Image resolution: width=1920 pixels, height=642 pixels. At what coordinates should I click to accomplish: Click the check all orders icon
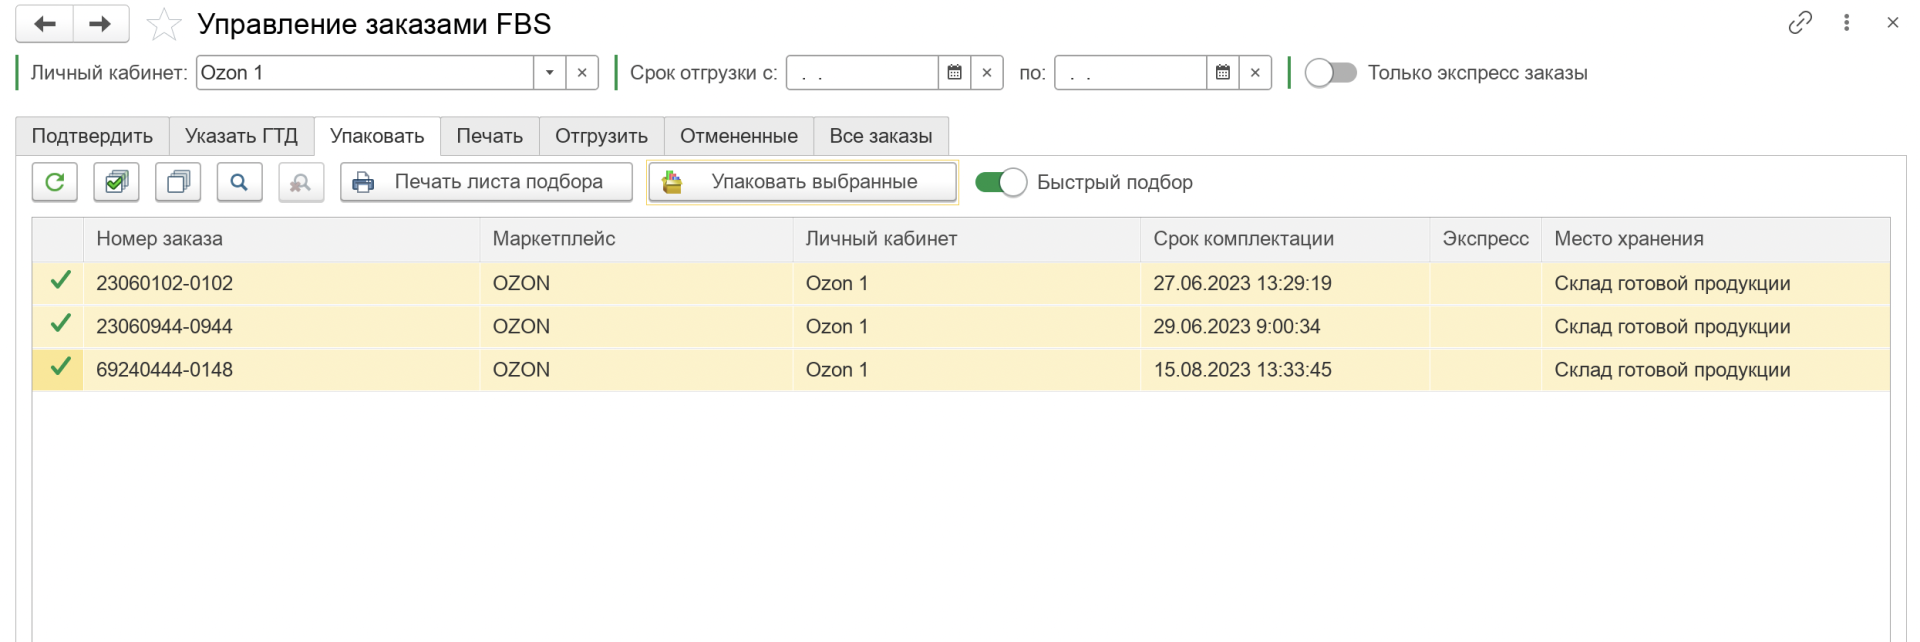[116, 182]
